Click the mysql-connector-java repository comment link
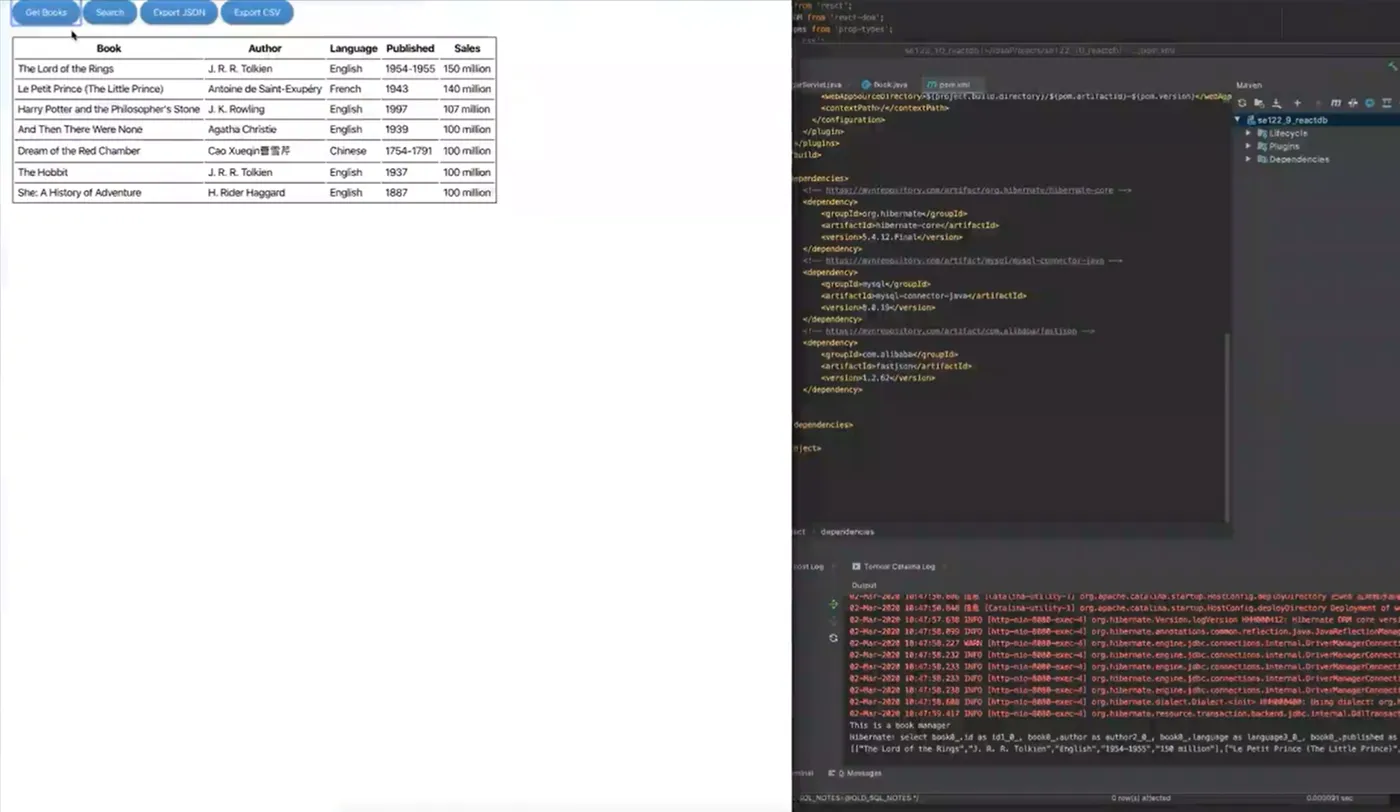The height and width of the screenshot is (812, 1400). coord(964,260)
